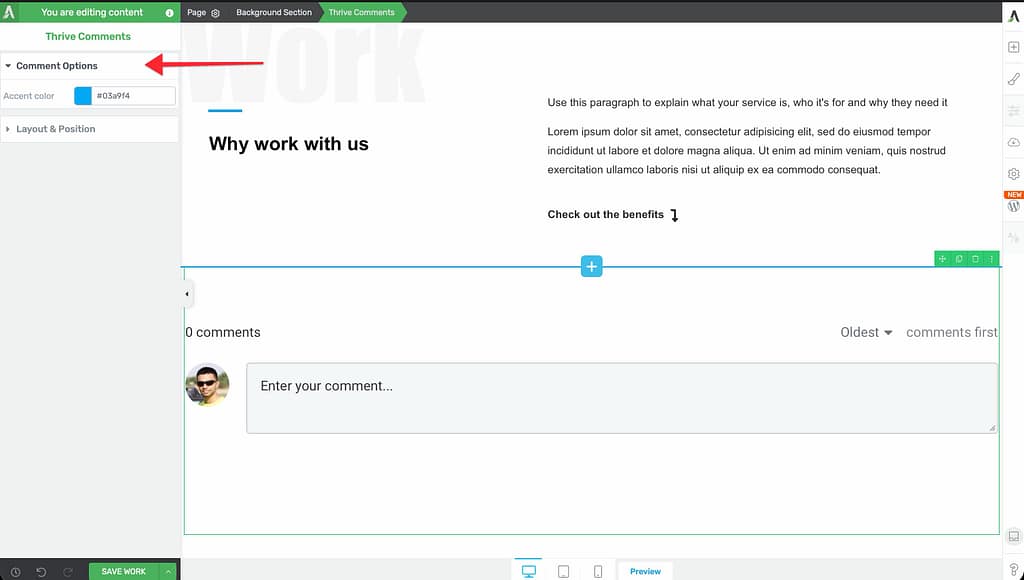This screenshot has width=1024, height=580.
Task: Select Background Section breadcrumb
Action: (274, 13)
